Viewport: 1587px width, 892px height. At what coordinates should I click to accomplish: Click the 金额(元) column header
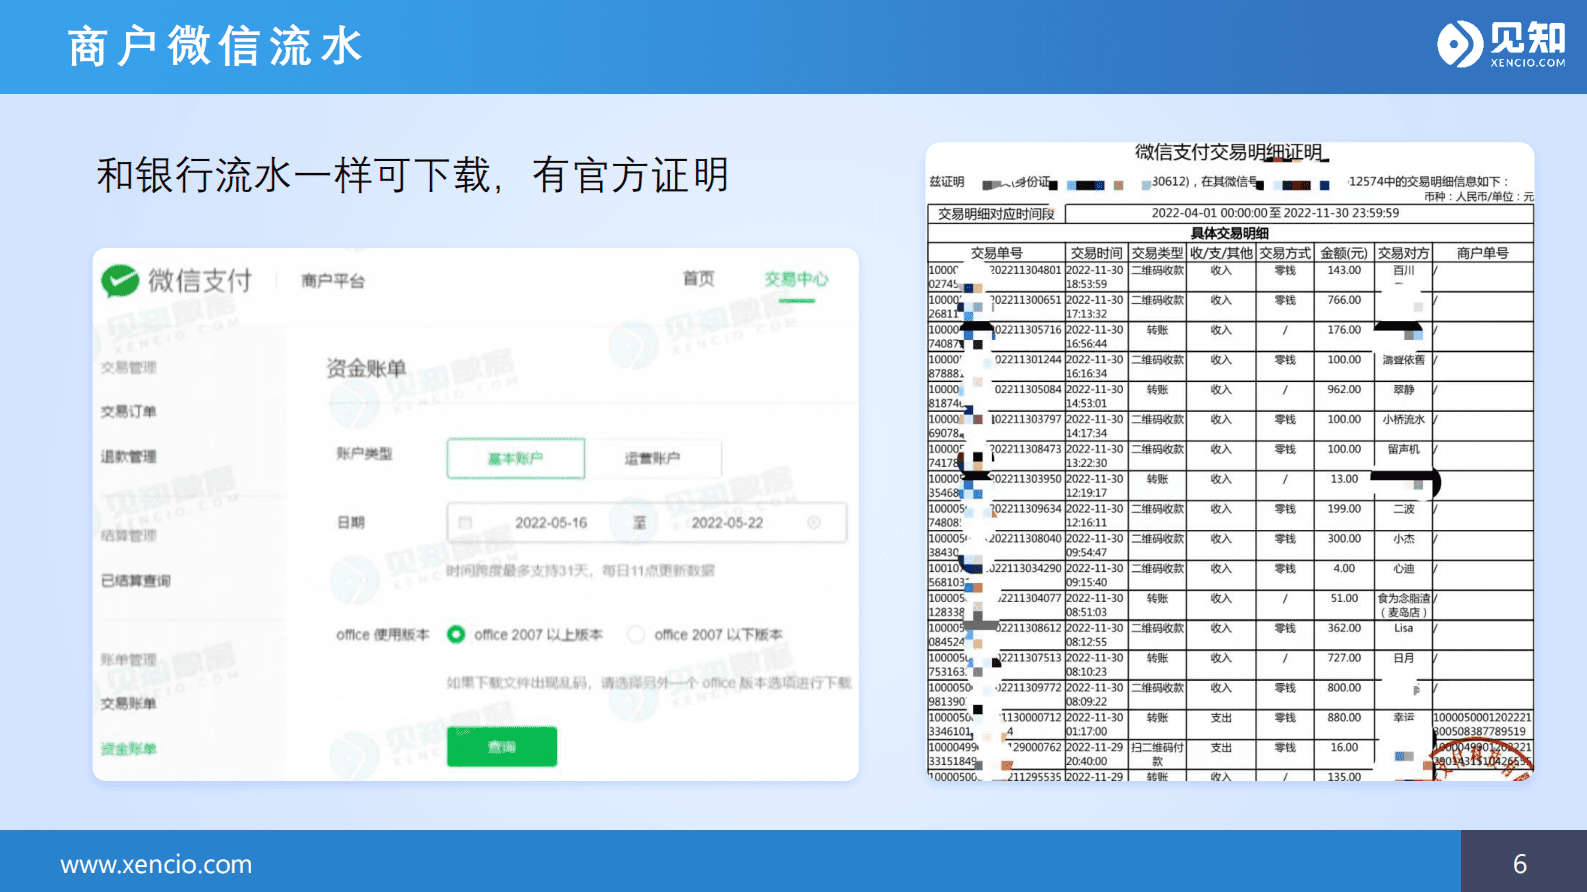click(x=1344, y=253)
